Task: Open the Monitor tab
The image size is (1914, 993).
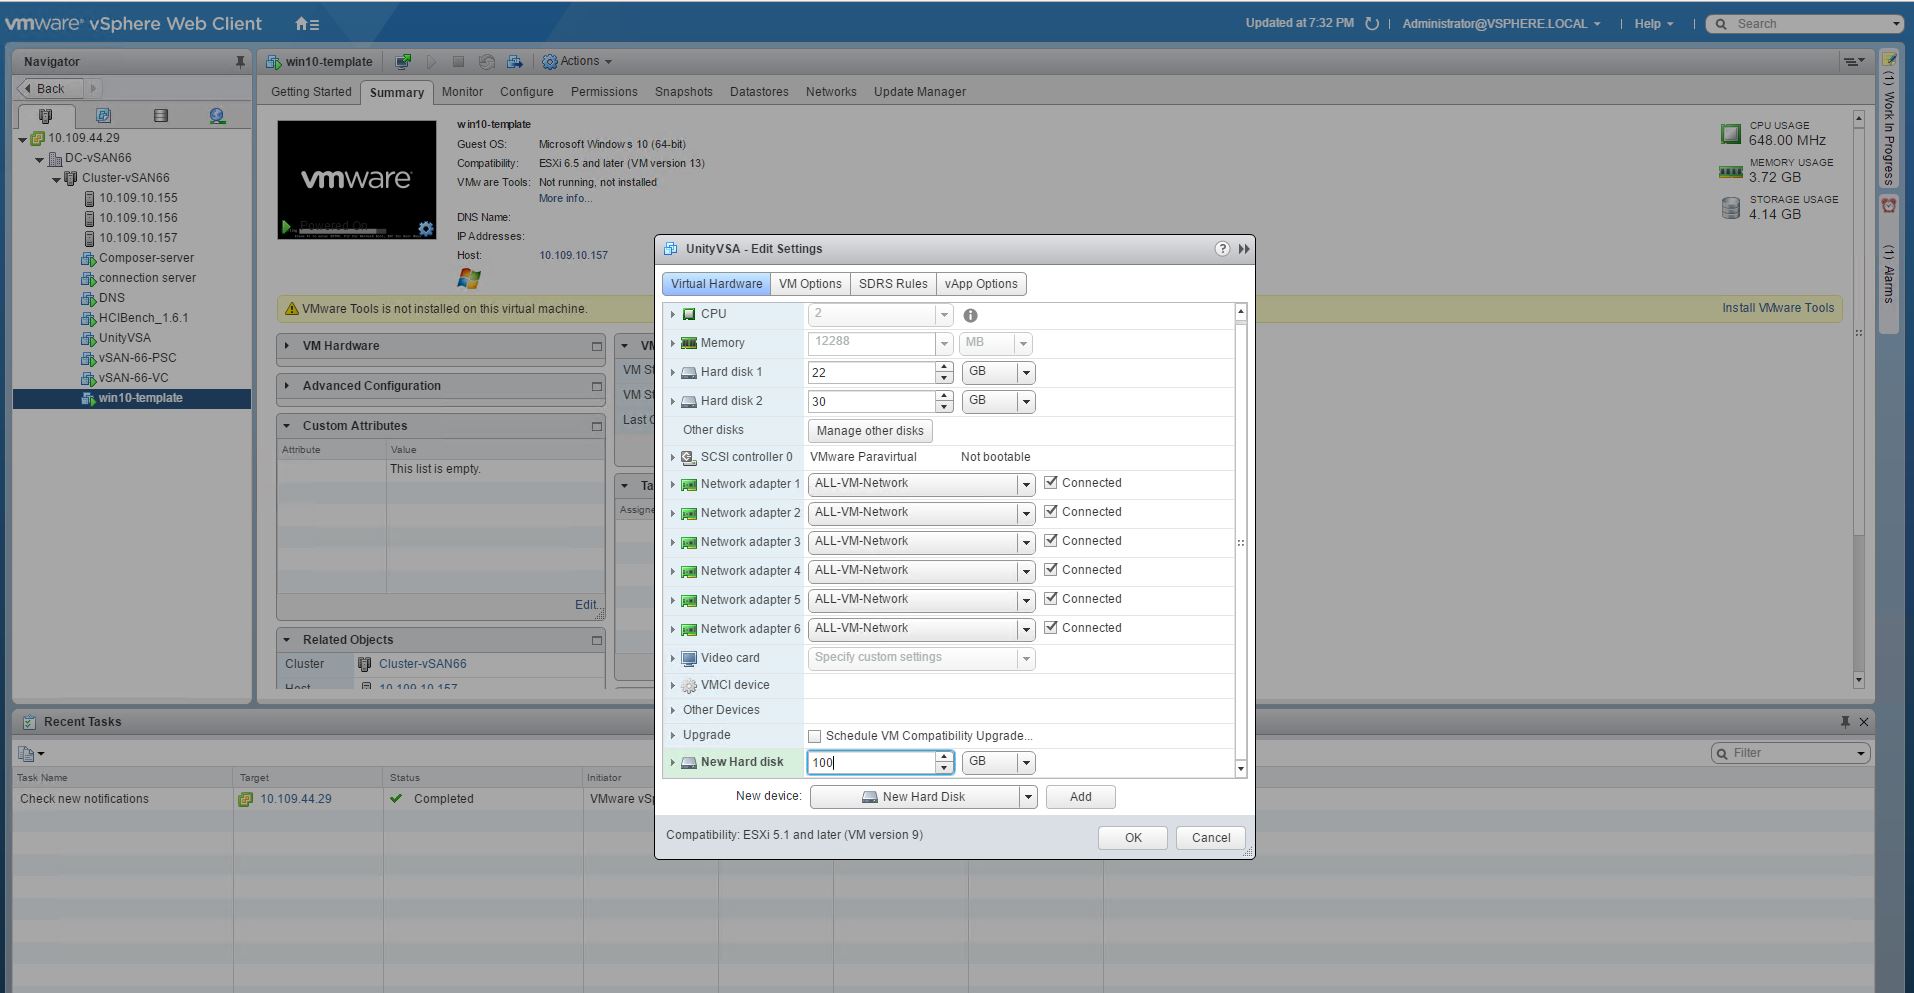Action: point(462,92)
